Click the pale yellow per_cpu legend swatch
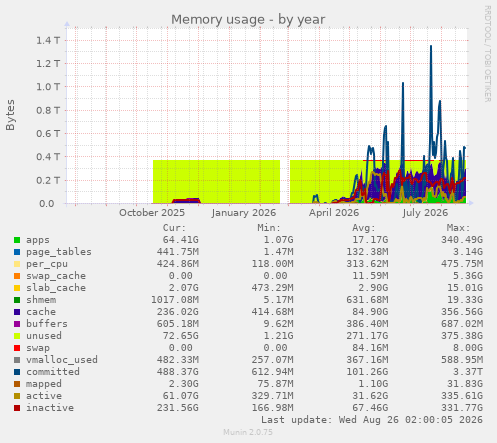 pyautogui.click(x=17, y=264)
